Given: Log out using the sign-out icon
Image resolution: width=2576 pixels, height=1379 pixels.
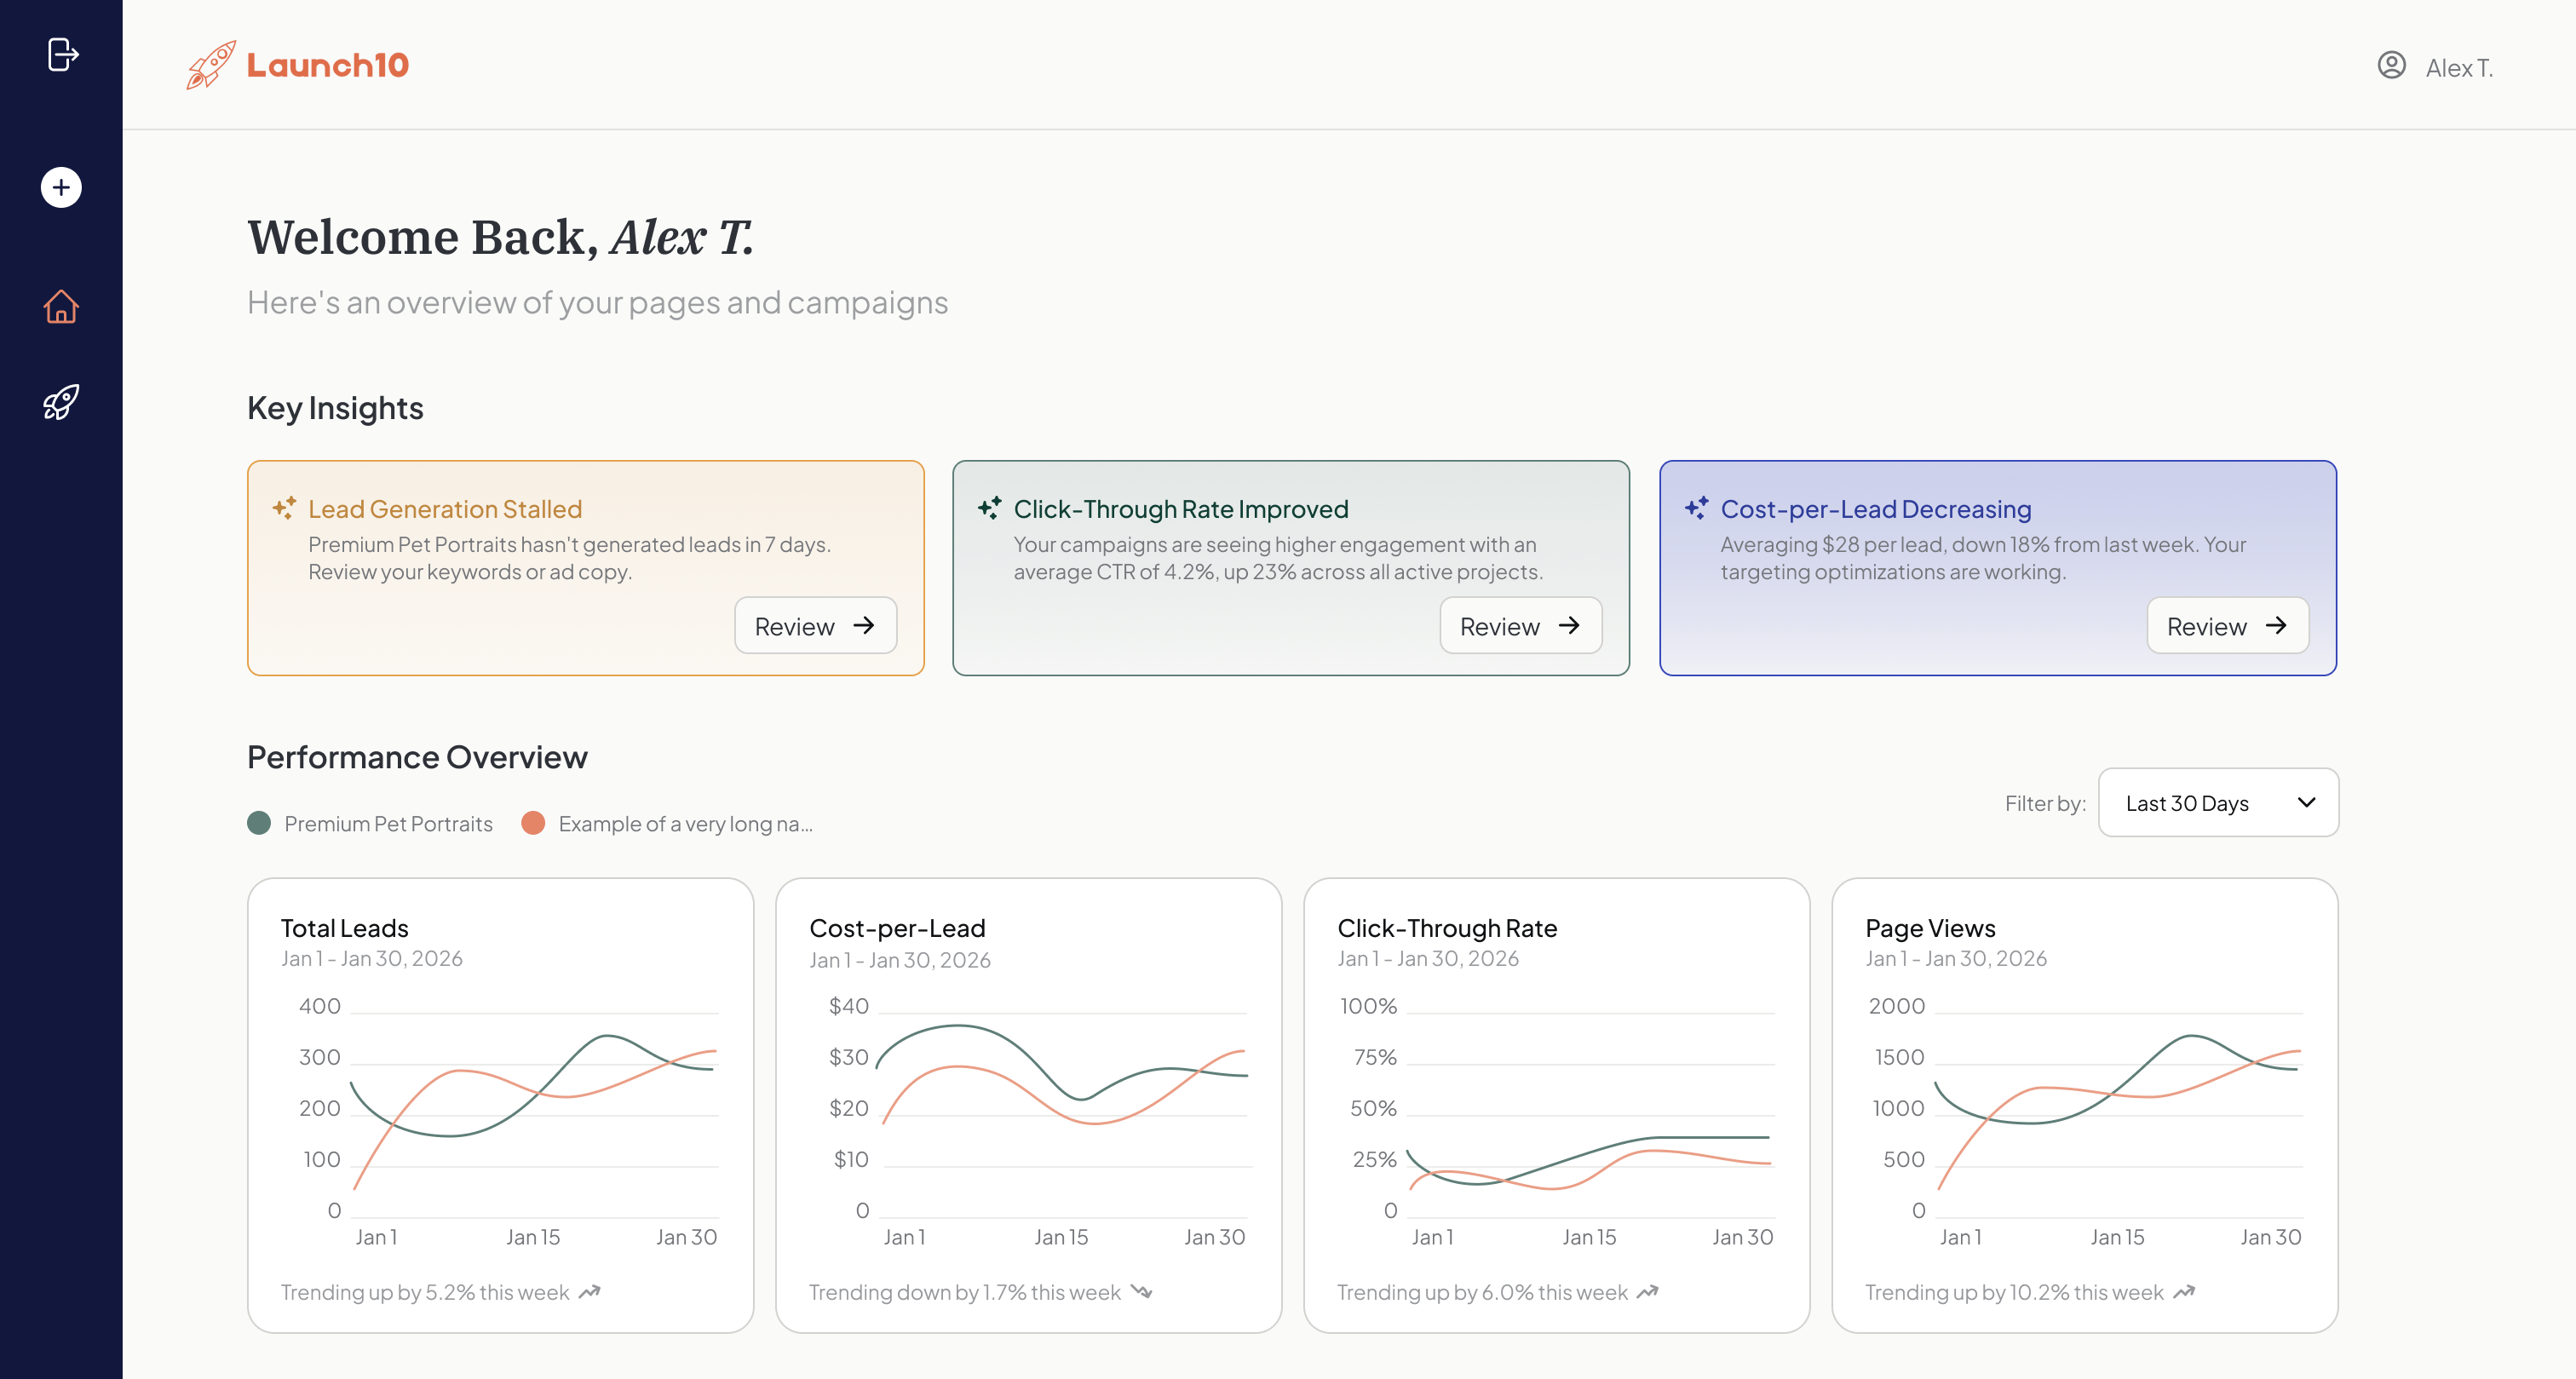Looking at the screenshot, I should pos(64,55).
